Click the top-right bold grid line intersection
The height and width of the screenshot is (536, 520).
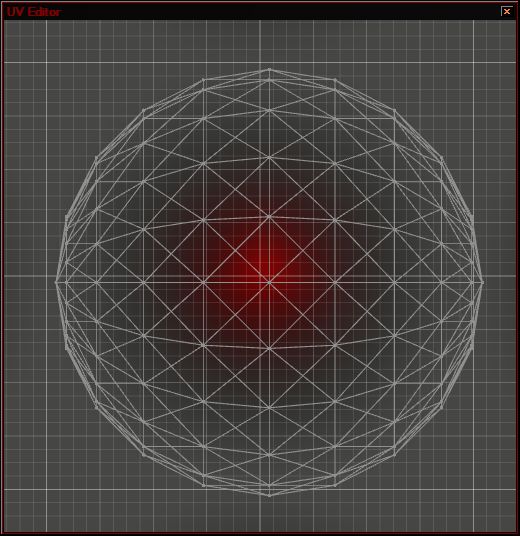pyautogui.click(x=473, y=63)
